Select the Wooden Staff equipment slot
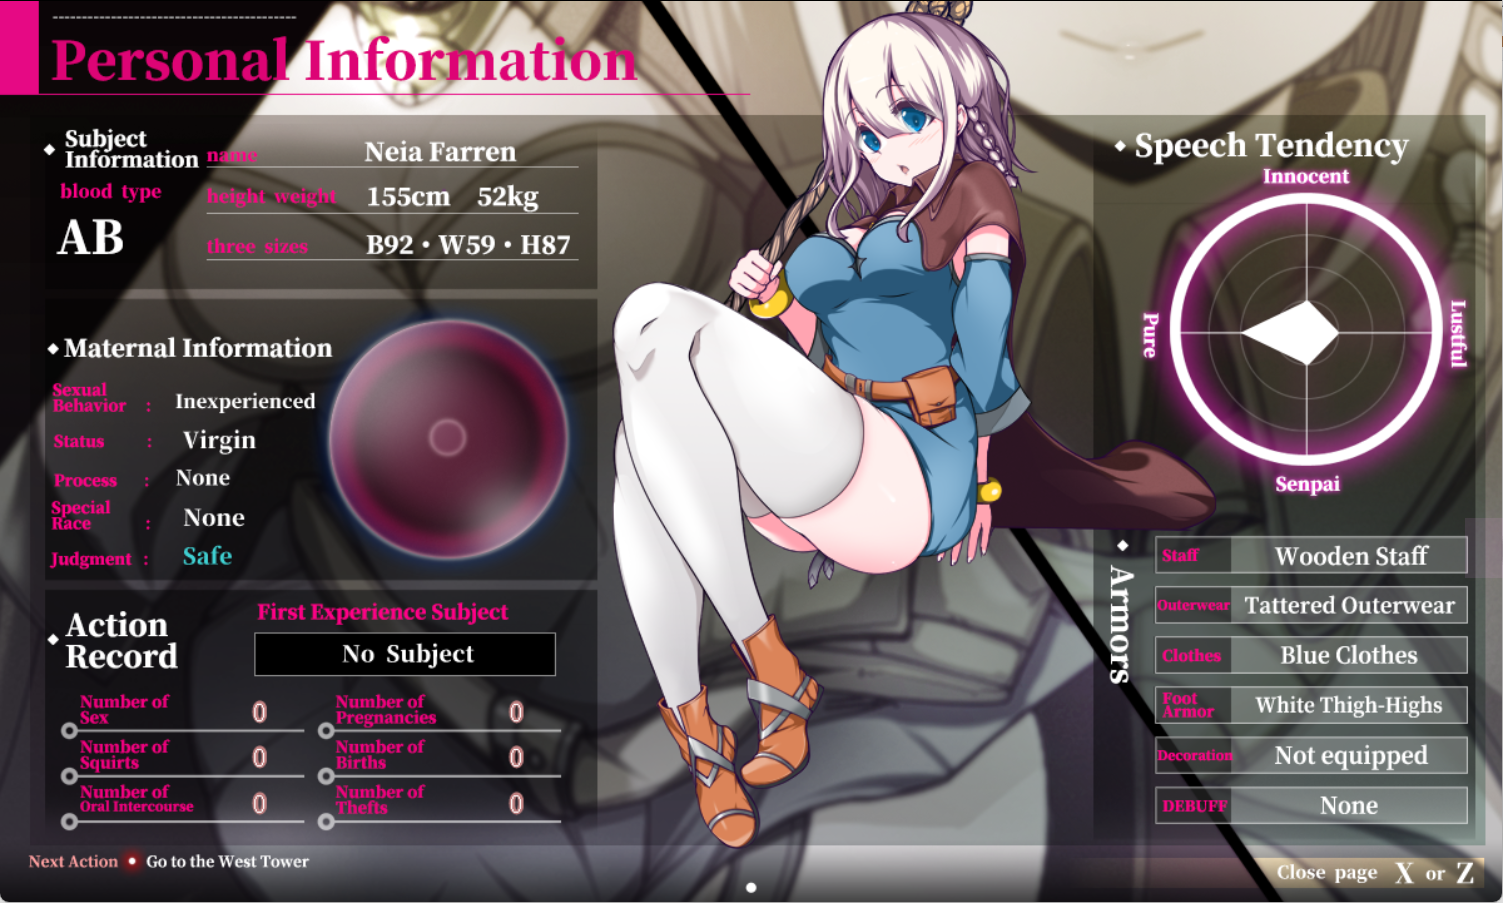This screenshot has height=903, width=1503. coord(1311,555)
